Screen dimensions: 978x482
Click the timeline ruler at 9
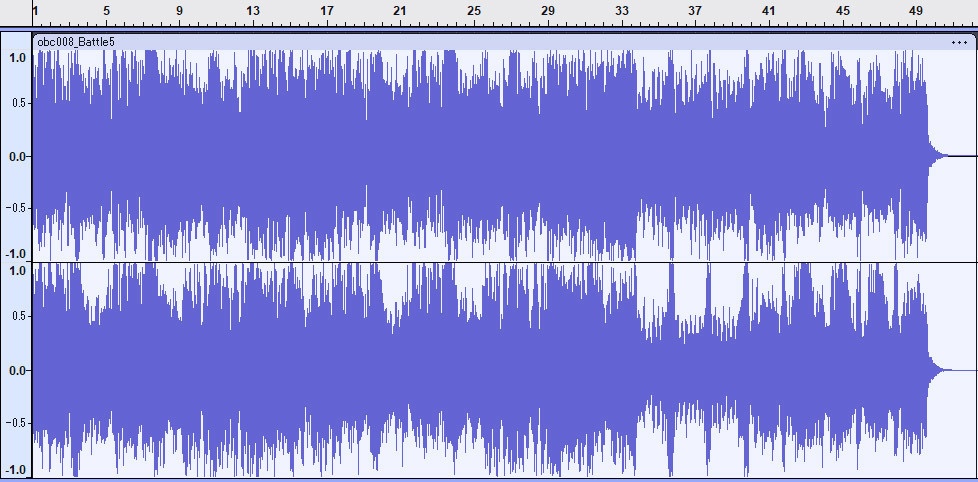point(180,11)
